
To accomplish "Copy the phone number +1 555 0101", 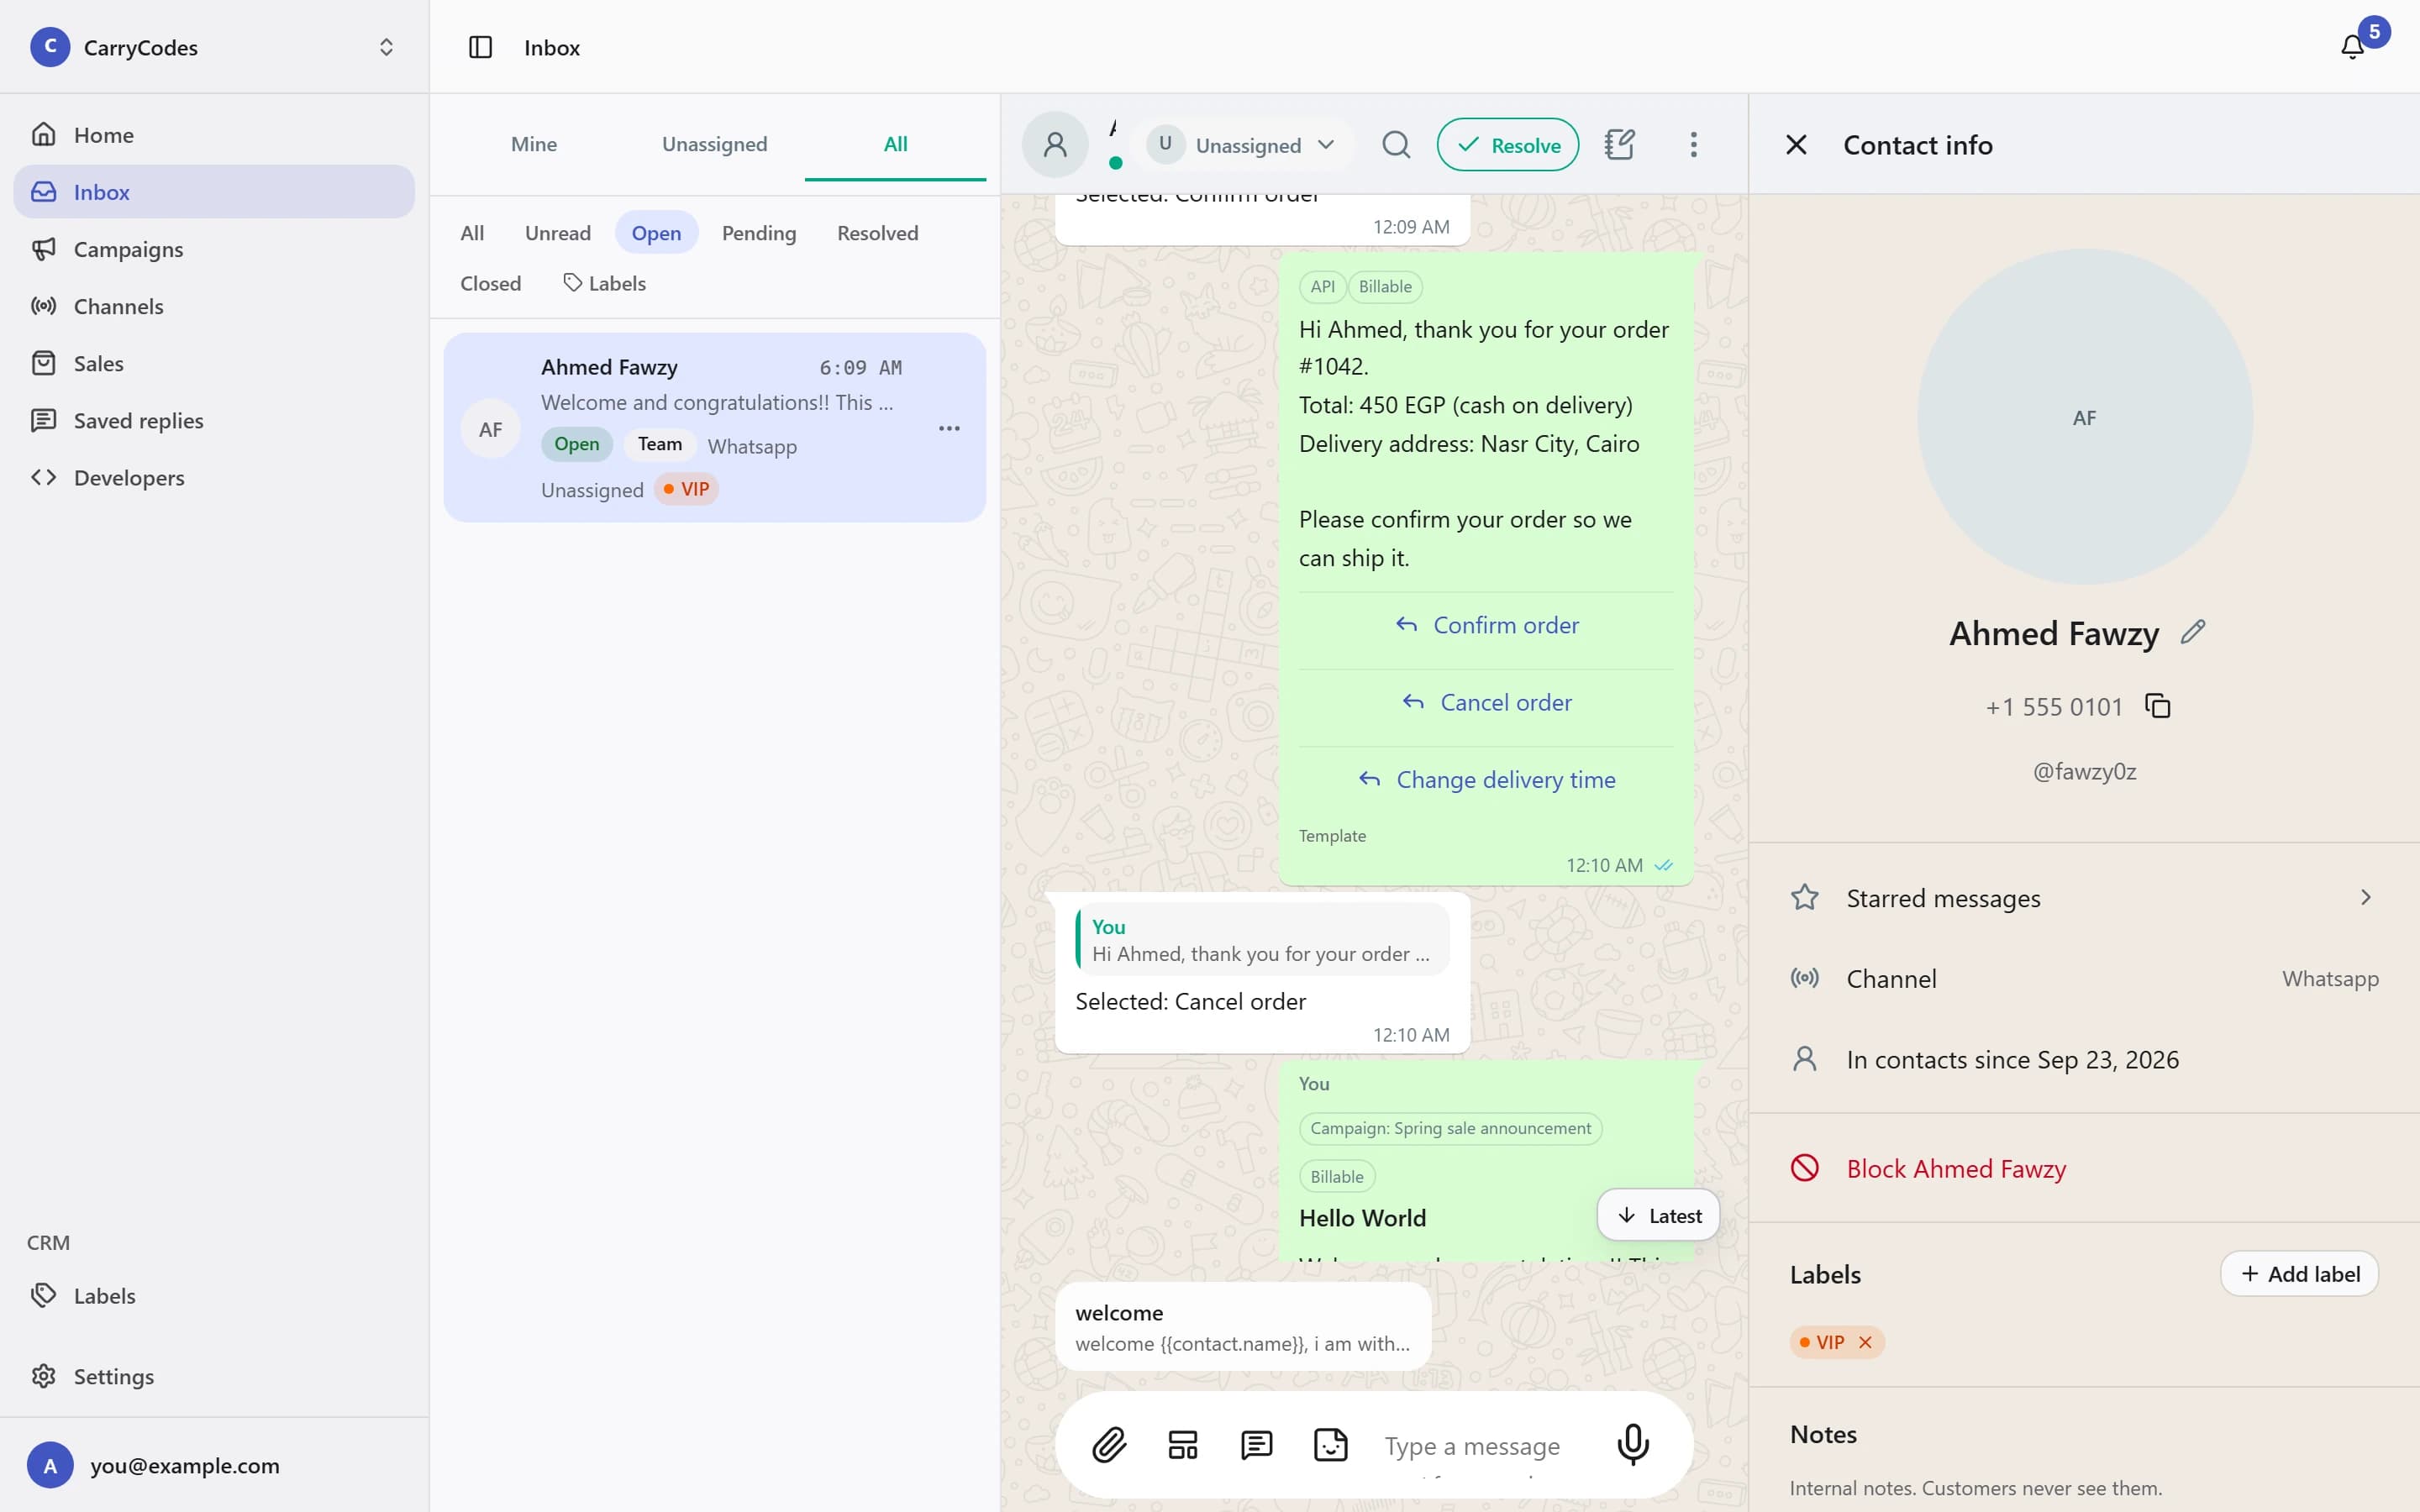I will 2158,706.
